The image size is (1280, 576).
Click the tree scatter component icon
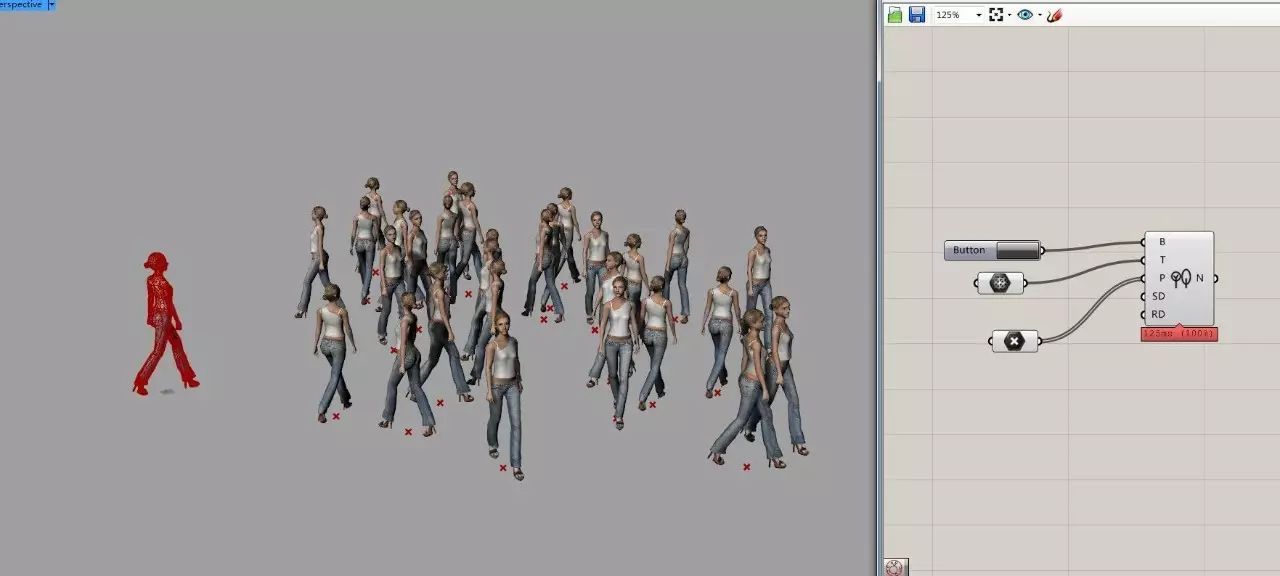coord(1181,279)
